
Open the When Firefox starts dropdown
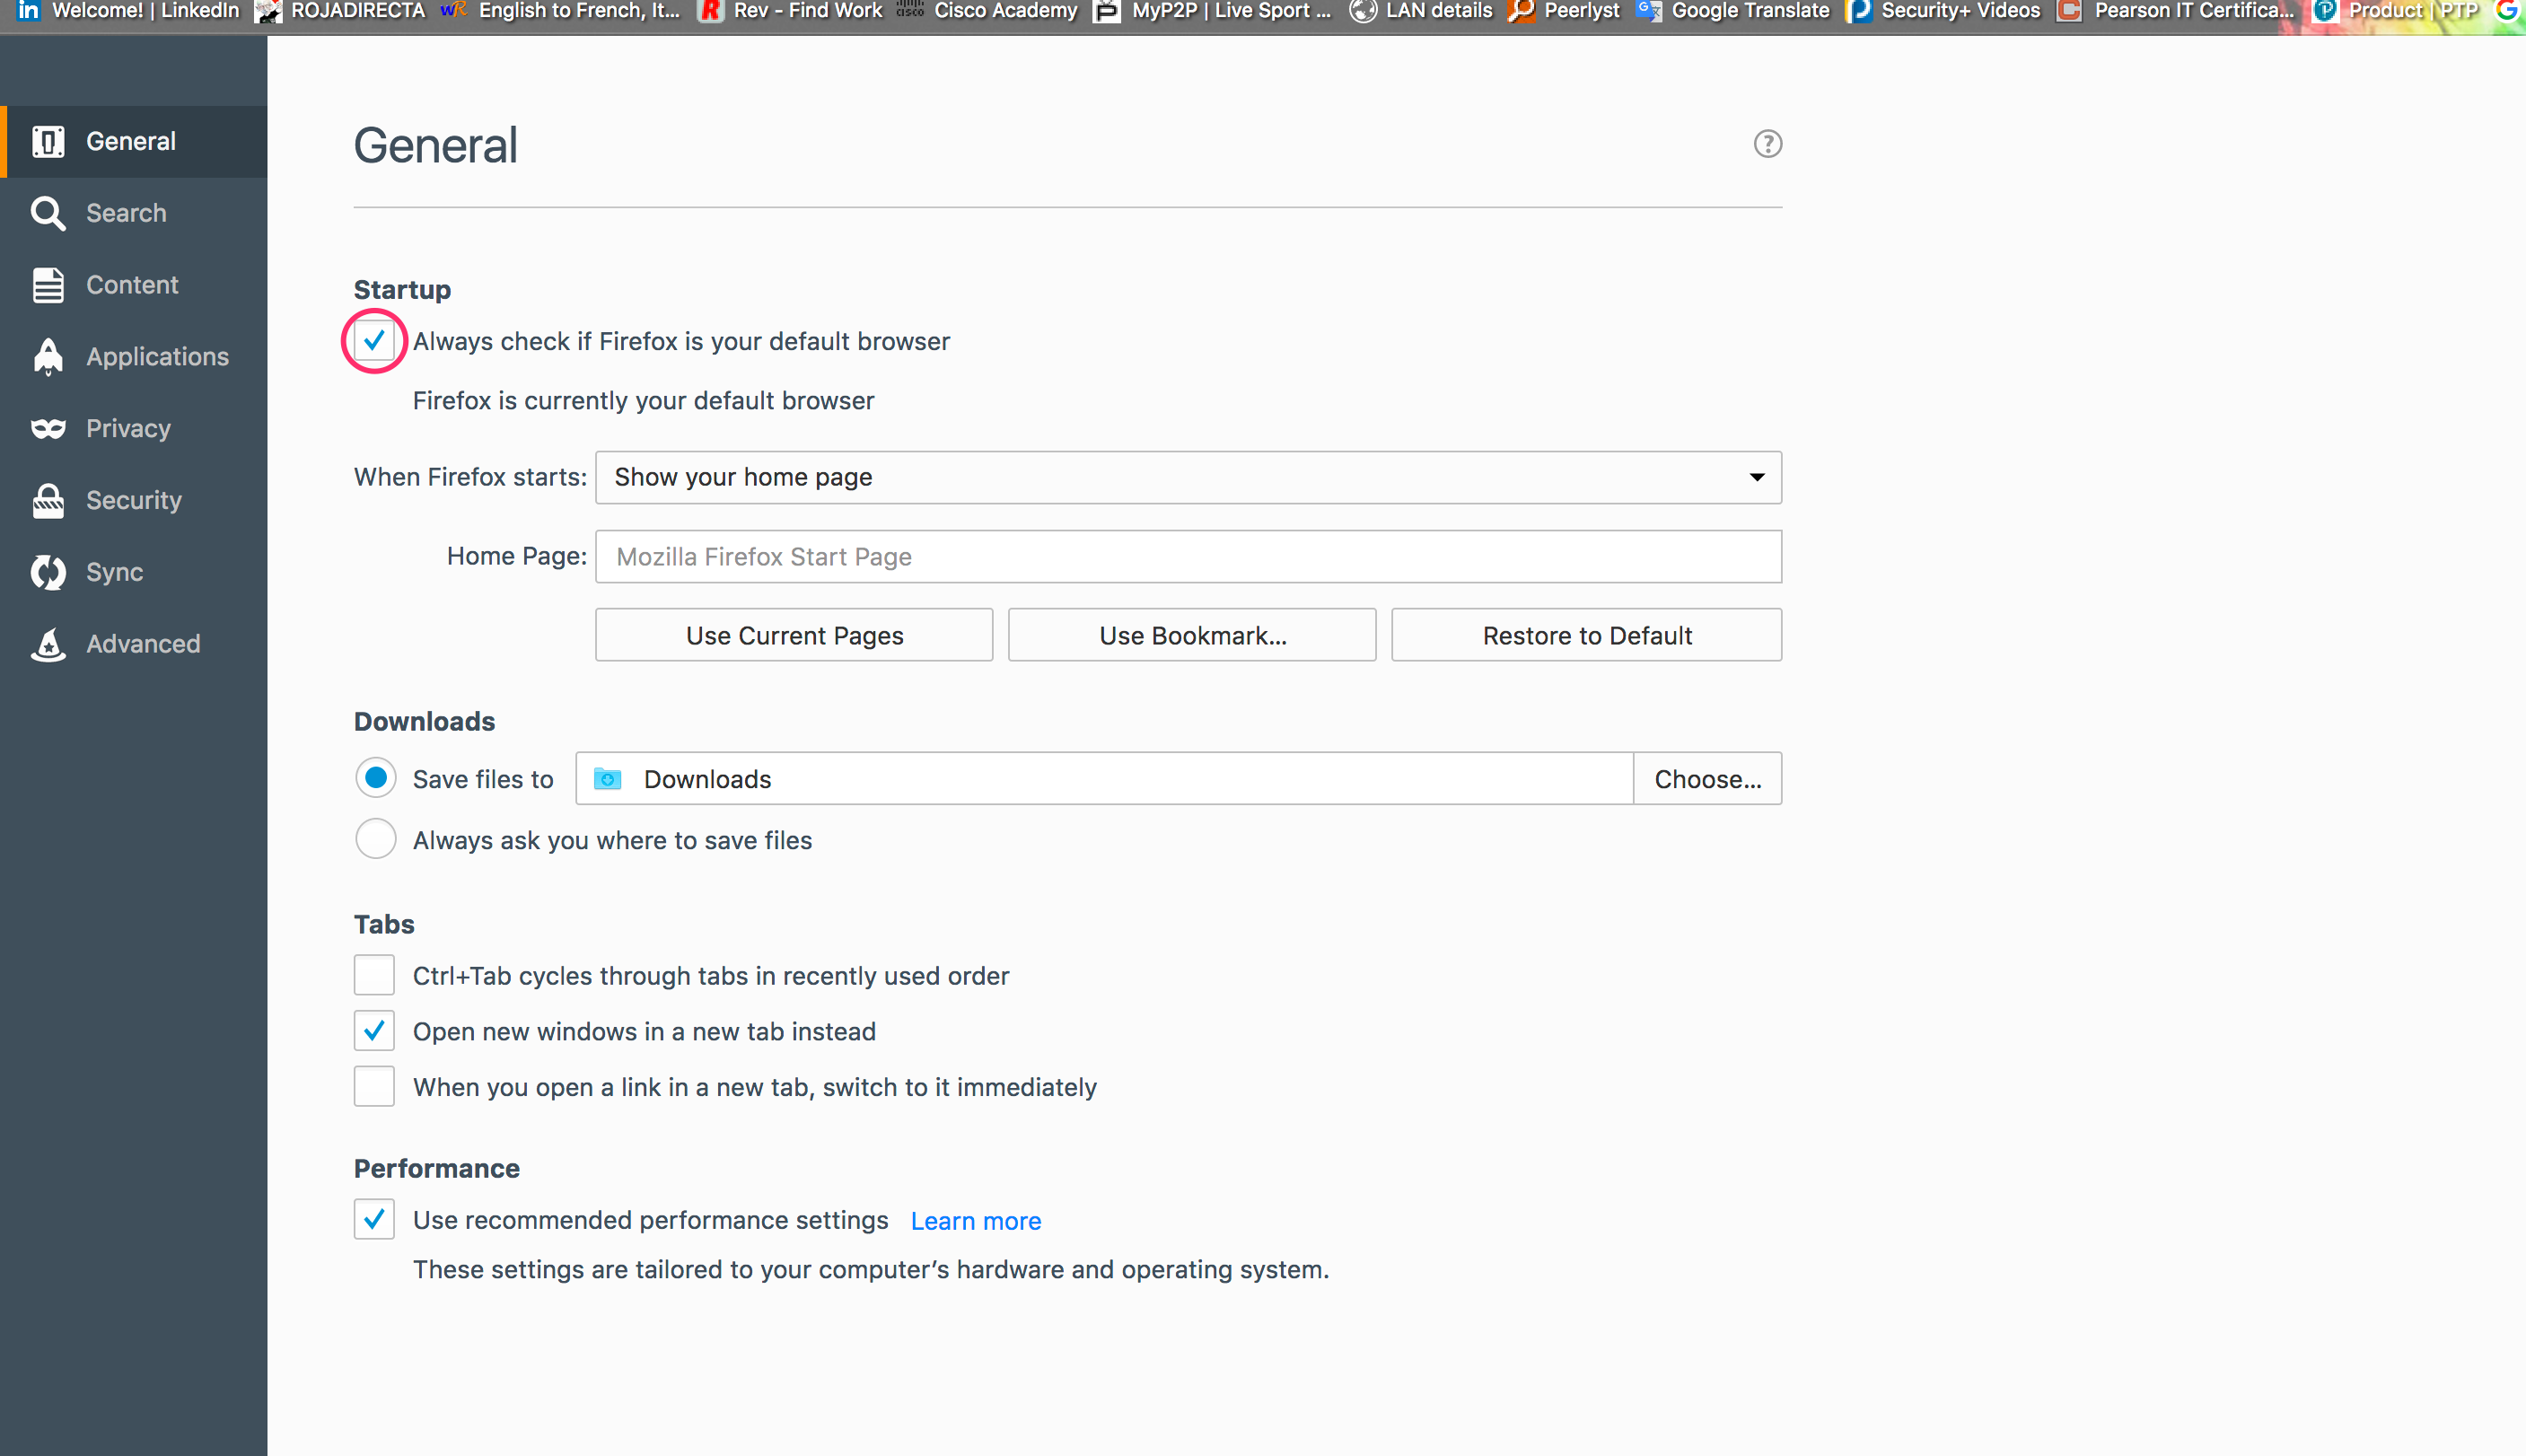[1188, 477]
